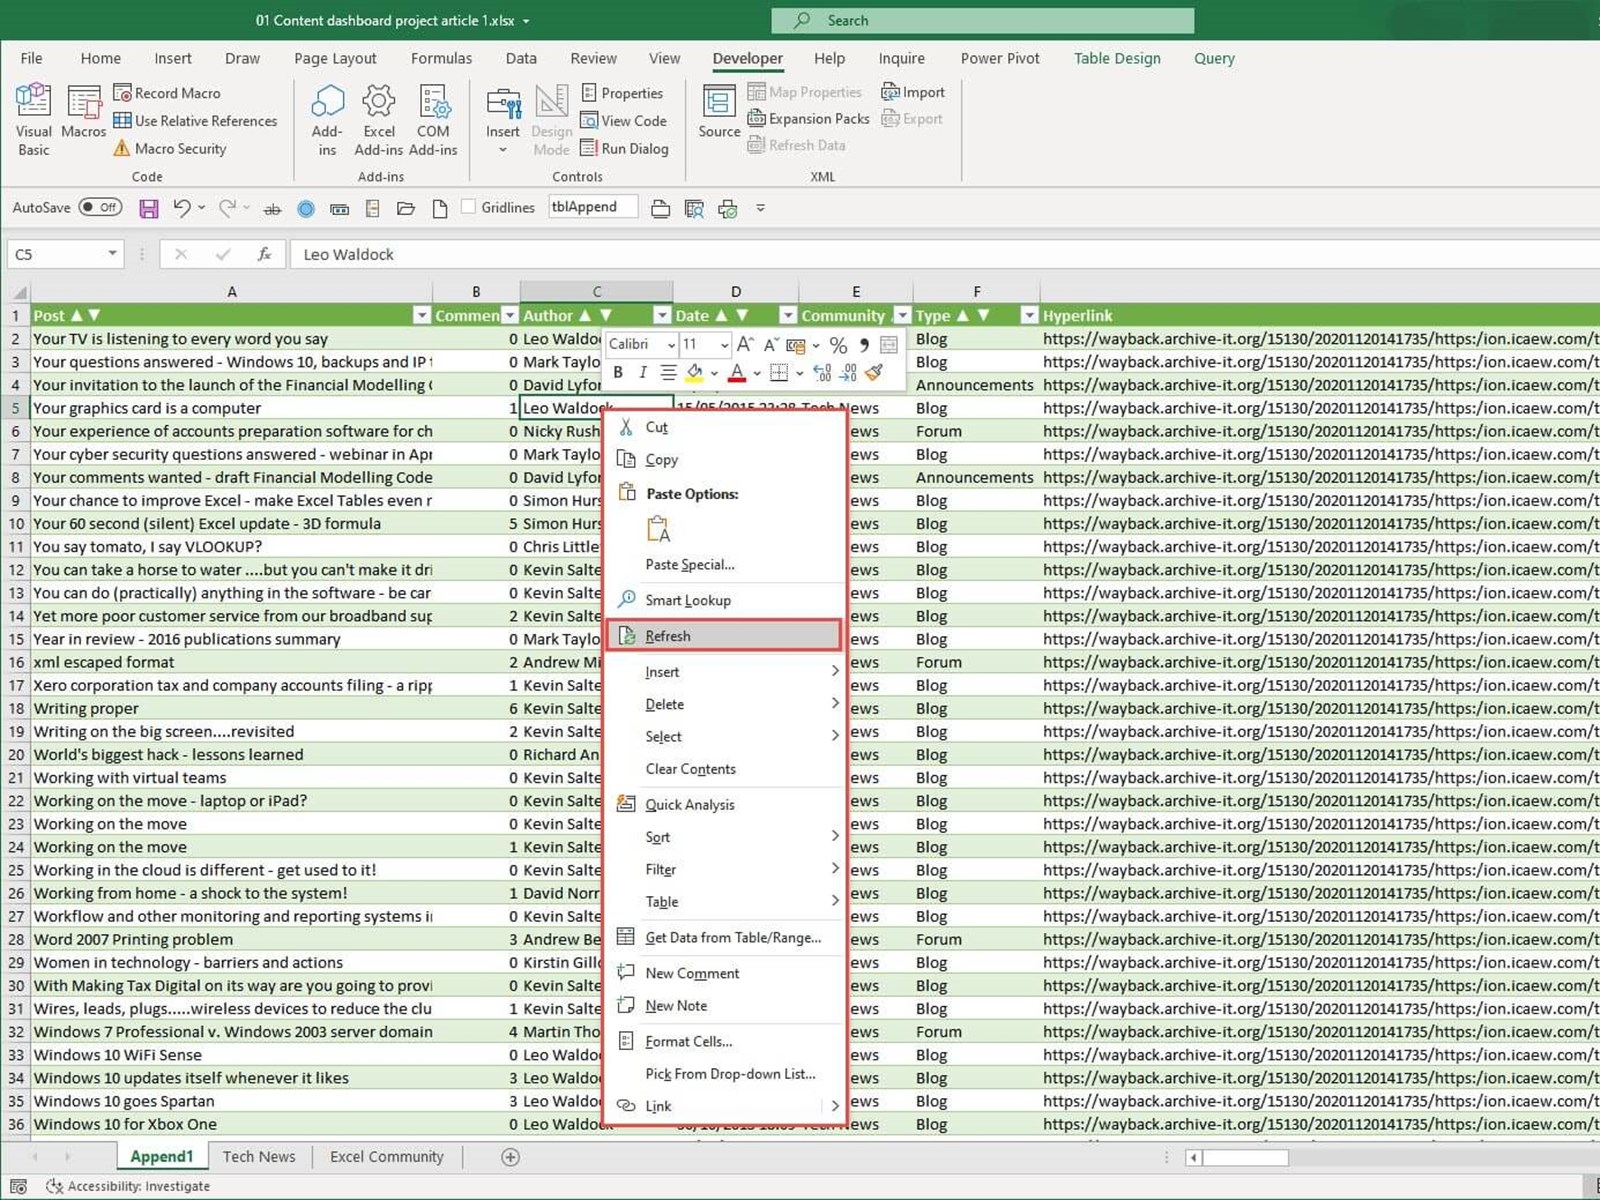Viewport: 1600px width, 1200px height.
Task: Expand the Name Box dropdown arrow
Action: click(x=112, y=254)
